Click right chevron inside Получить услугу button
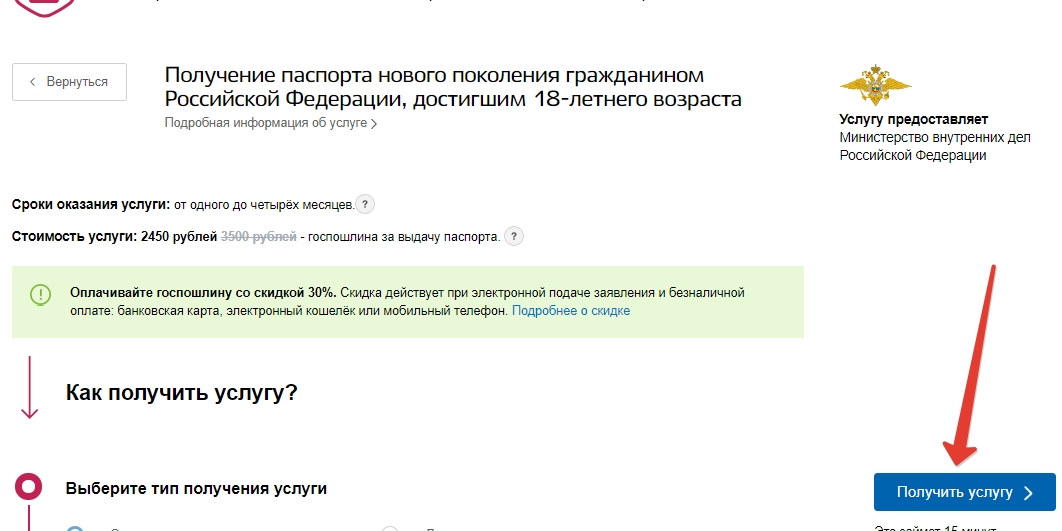Image resolution: width=1062 pixels, height=531 pixels. coord(1028,492)
